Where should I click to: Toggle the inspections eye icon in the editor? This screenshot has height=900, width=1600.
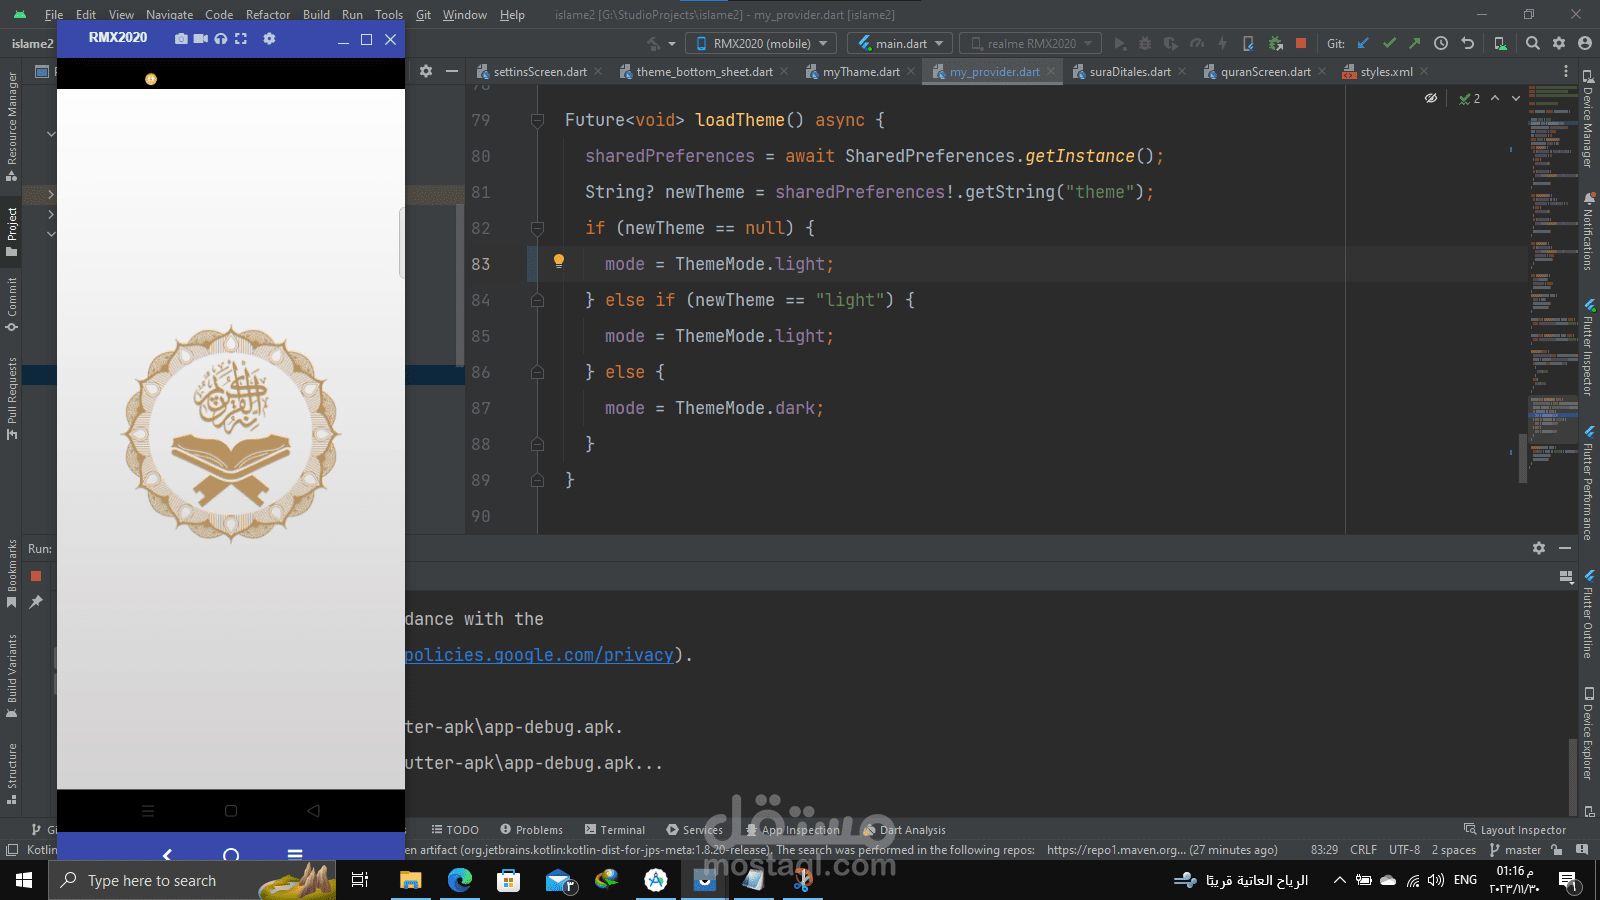[1431, 98]
